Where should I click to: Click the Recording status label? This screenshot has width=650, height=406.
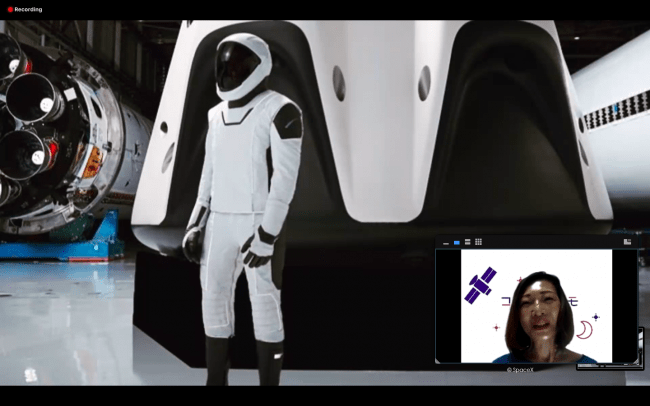pyautogui.click(x=29, y=9)
